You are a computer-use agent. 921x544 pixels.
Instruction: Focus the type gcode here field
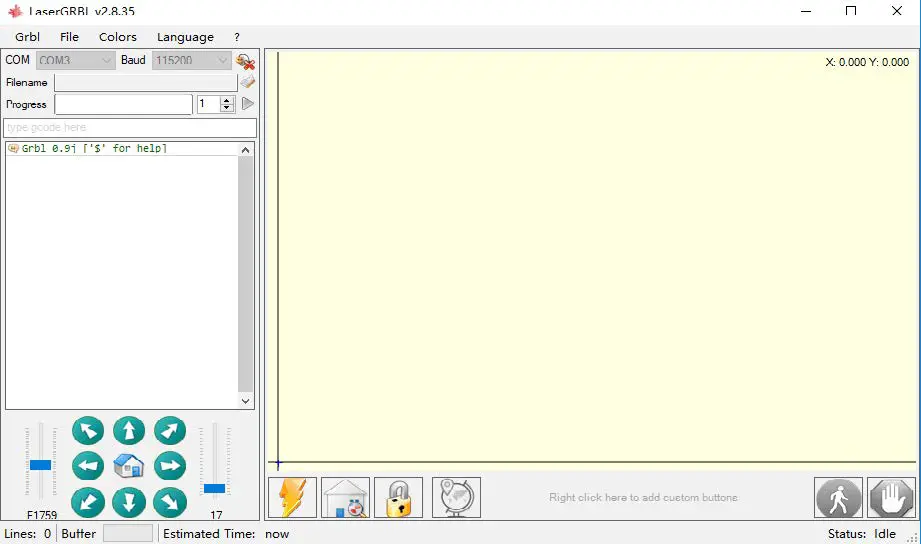[x=130, y=127]
